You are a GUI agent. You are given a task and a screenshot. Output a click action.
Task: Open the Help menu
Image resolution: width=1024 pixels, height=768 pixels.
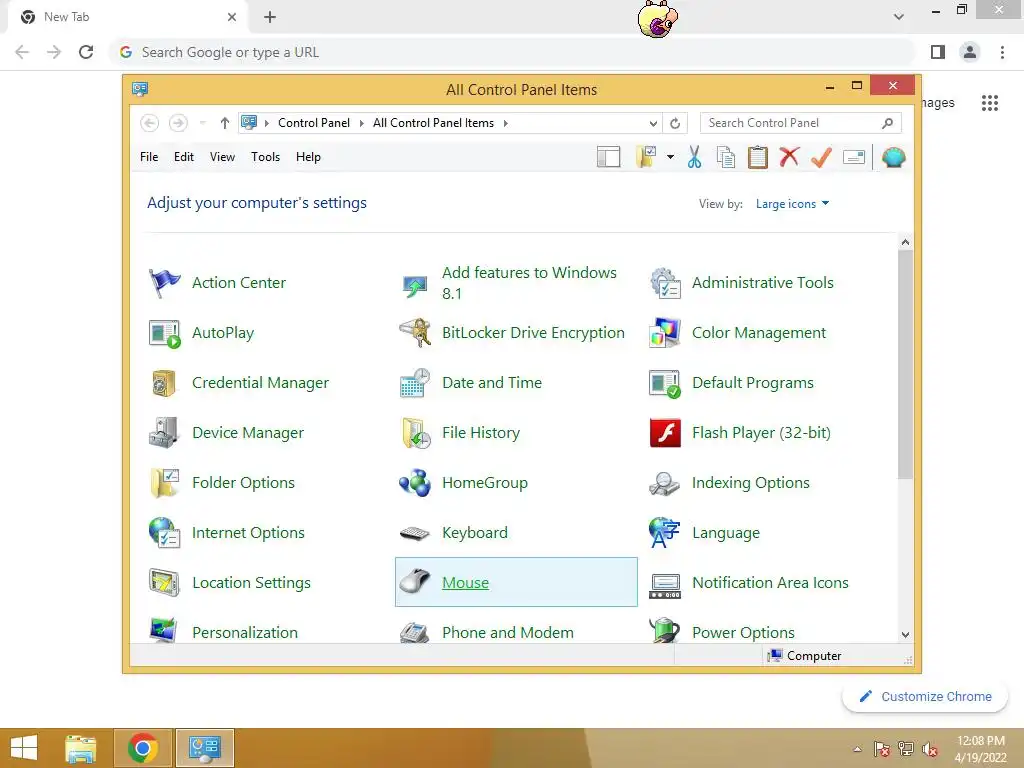[x=308, y=157]
